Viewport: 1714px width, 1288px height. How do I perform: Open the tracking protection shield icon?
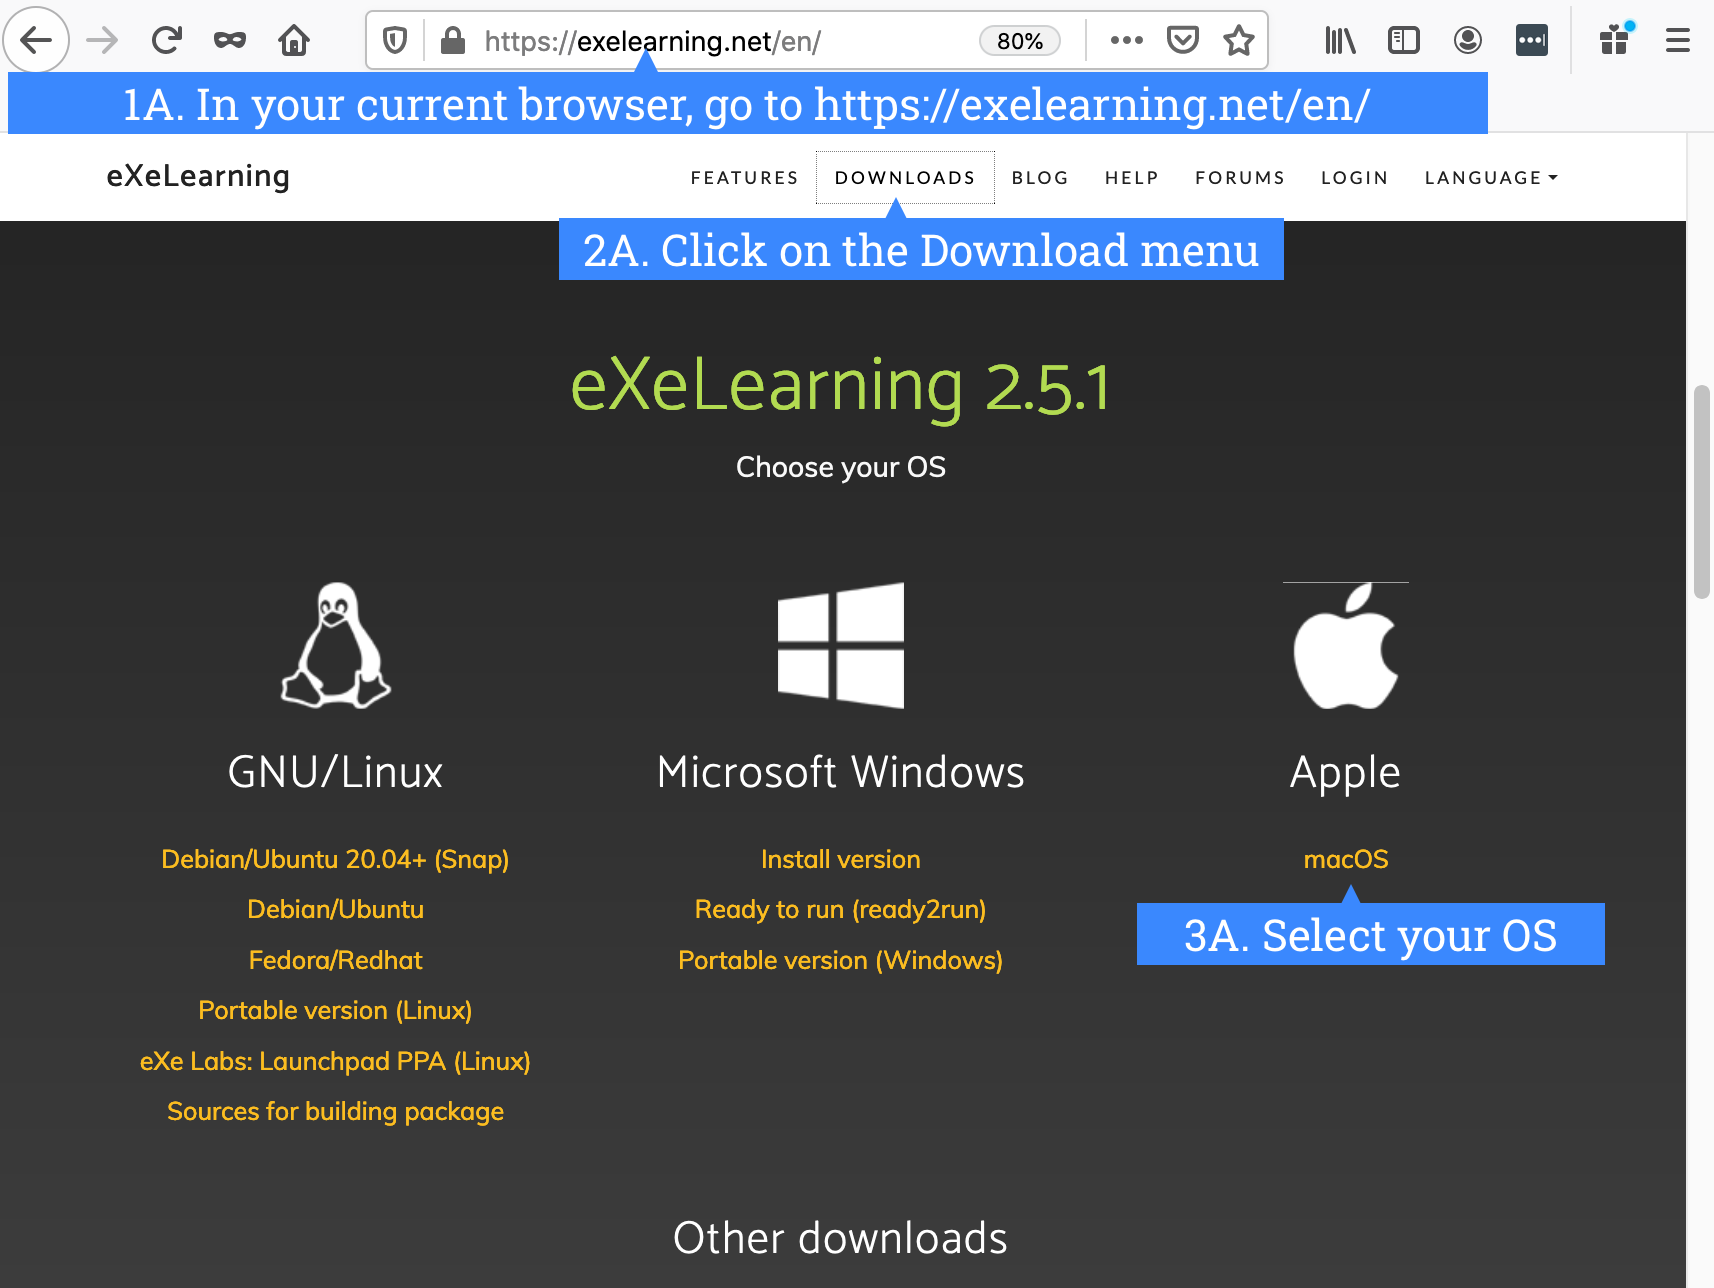395,40
